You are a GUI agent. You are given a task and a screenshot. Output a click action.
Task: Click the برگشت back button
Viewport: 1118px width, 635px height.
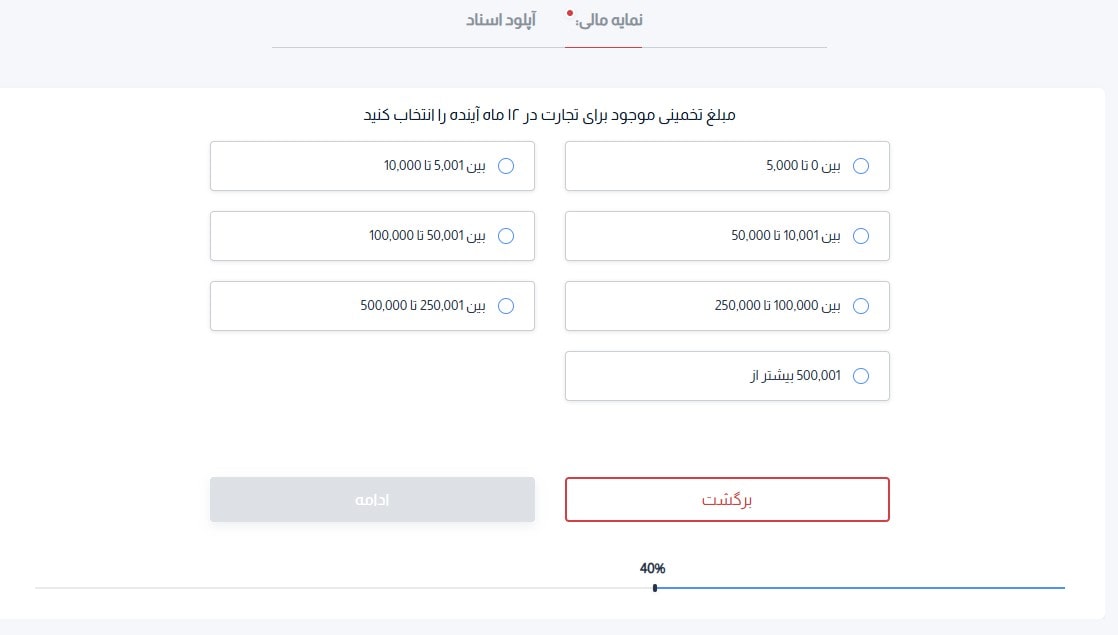click(727, 499)
